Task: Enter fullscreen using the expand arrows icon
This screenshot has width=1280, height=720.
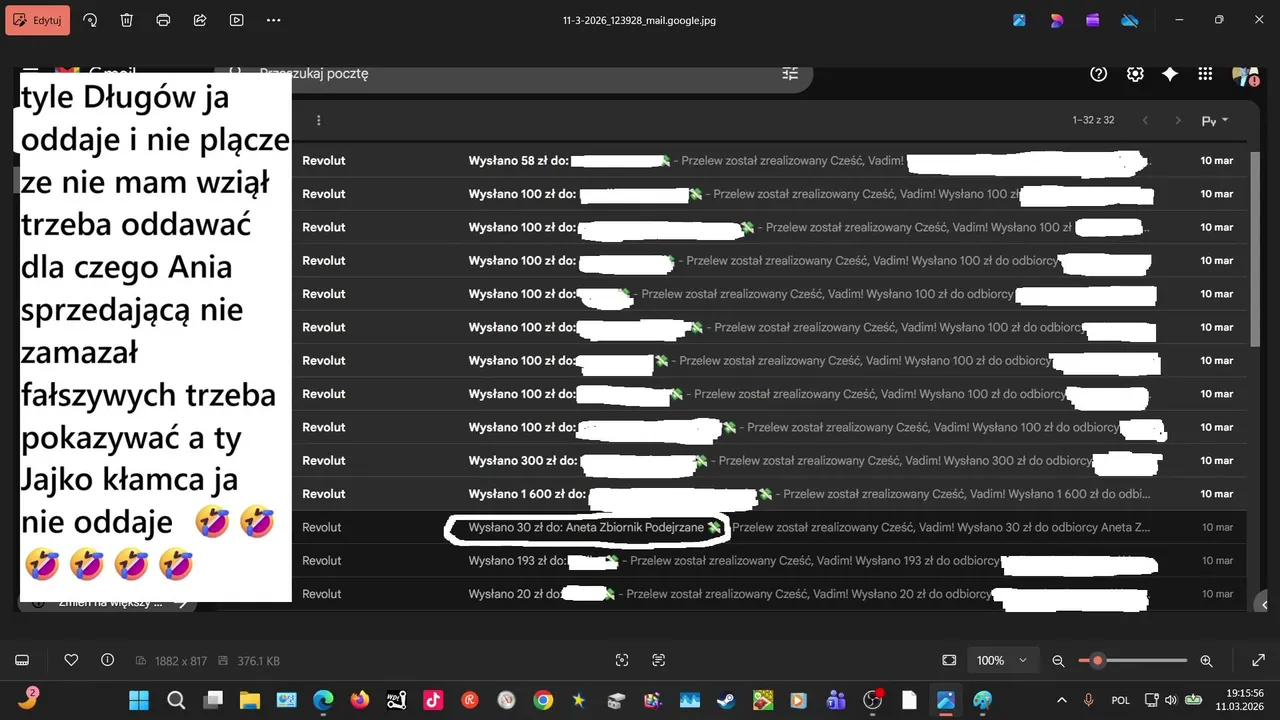Action: [1259, 660]
